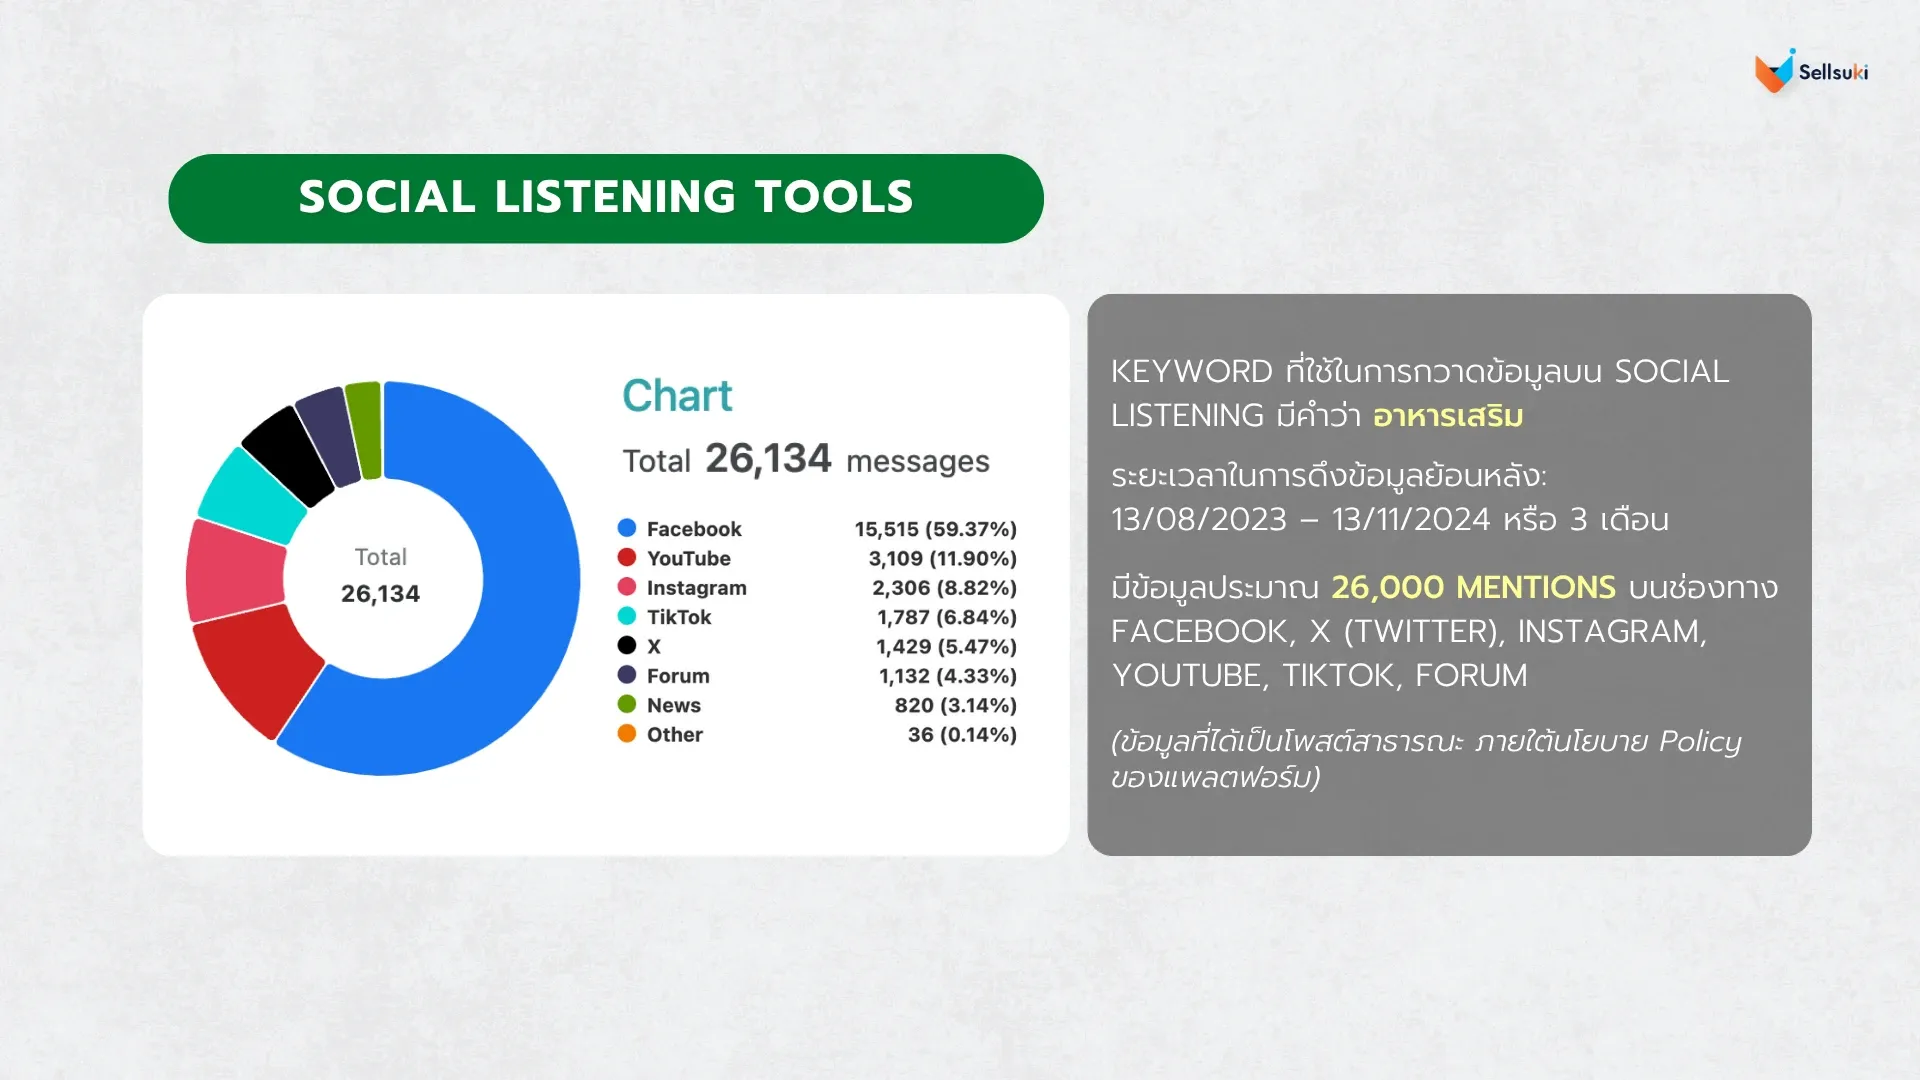Click the red YouTube legend dot

(627, 558)
